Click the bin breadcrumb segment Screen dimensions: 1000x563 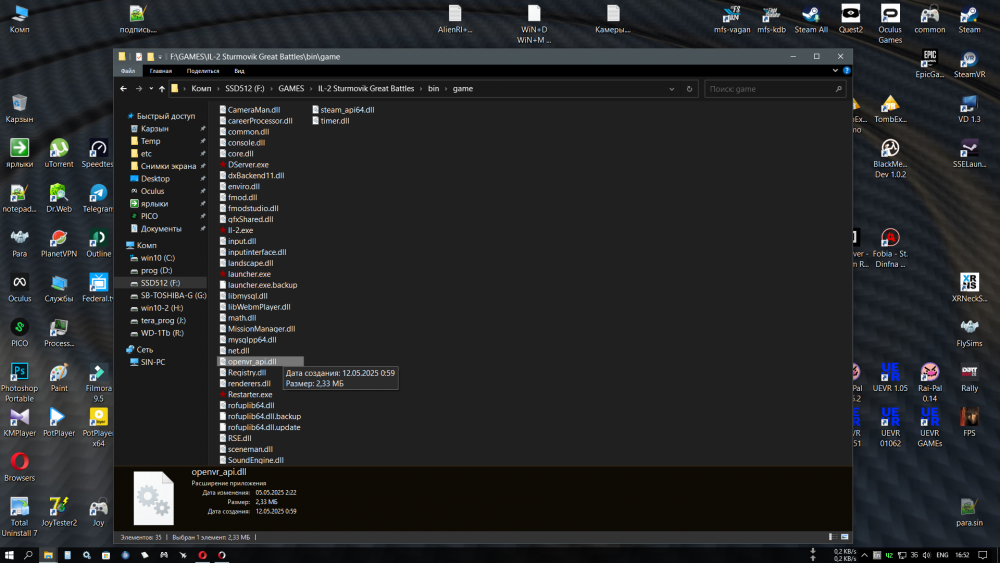pyautogui.click(x=433, y=89)
